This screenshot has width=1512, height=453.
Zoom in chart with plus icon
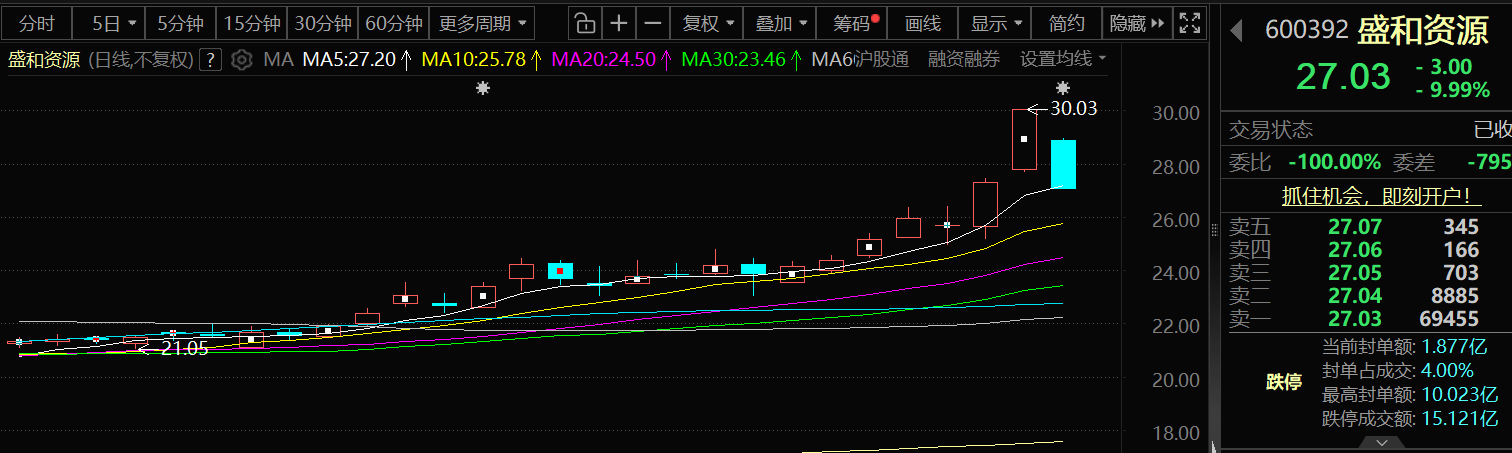(620, 23)
